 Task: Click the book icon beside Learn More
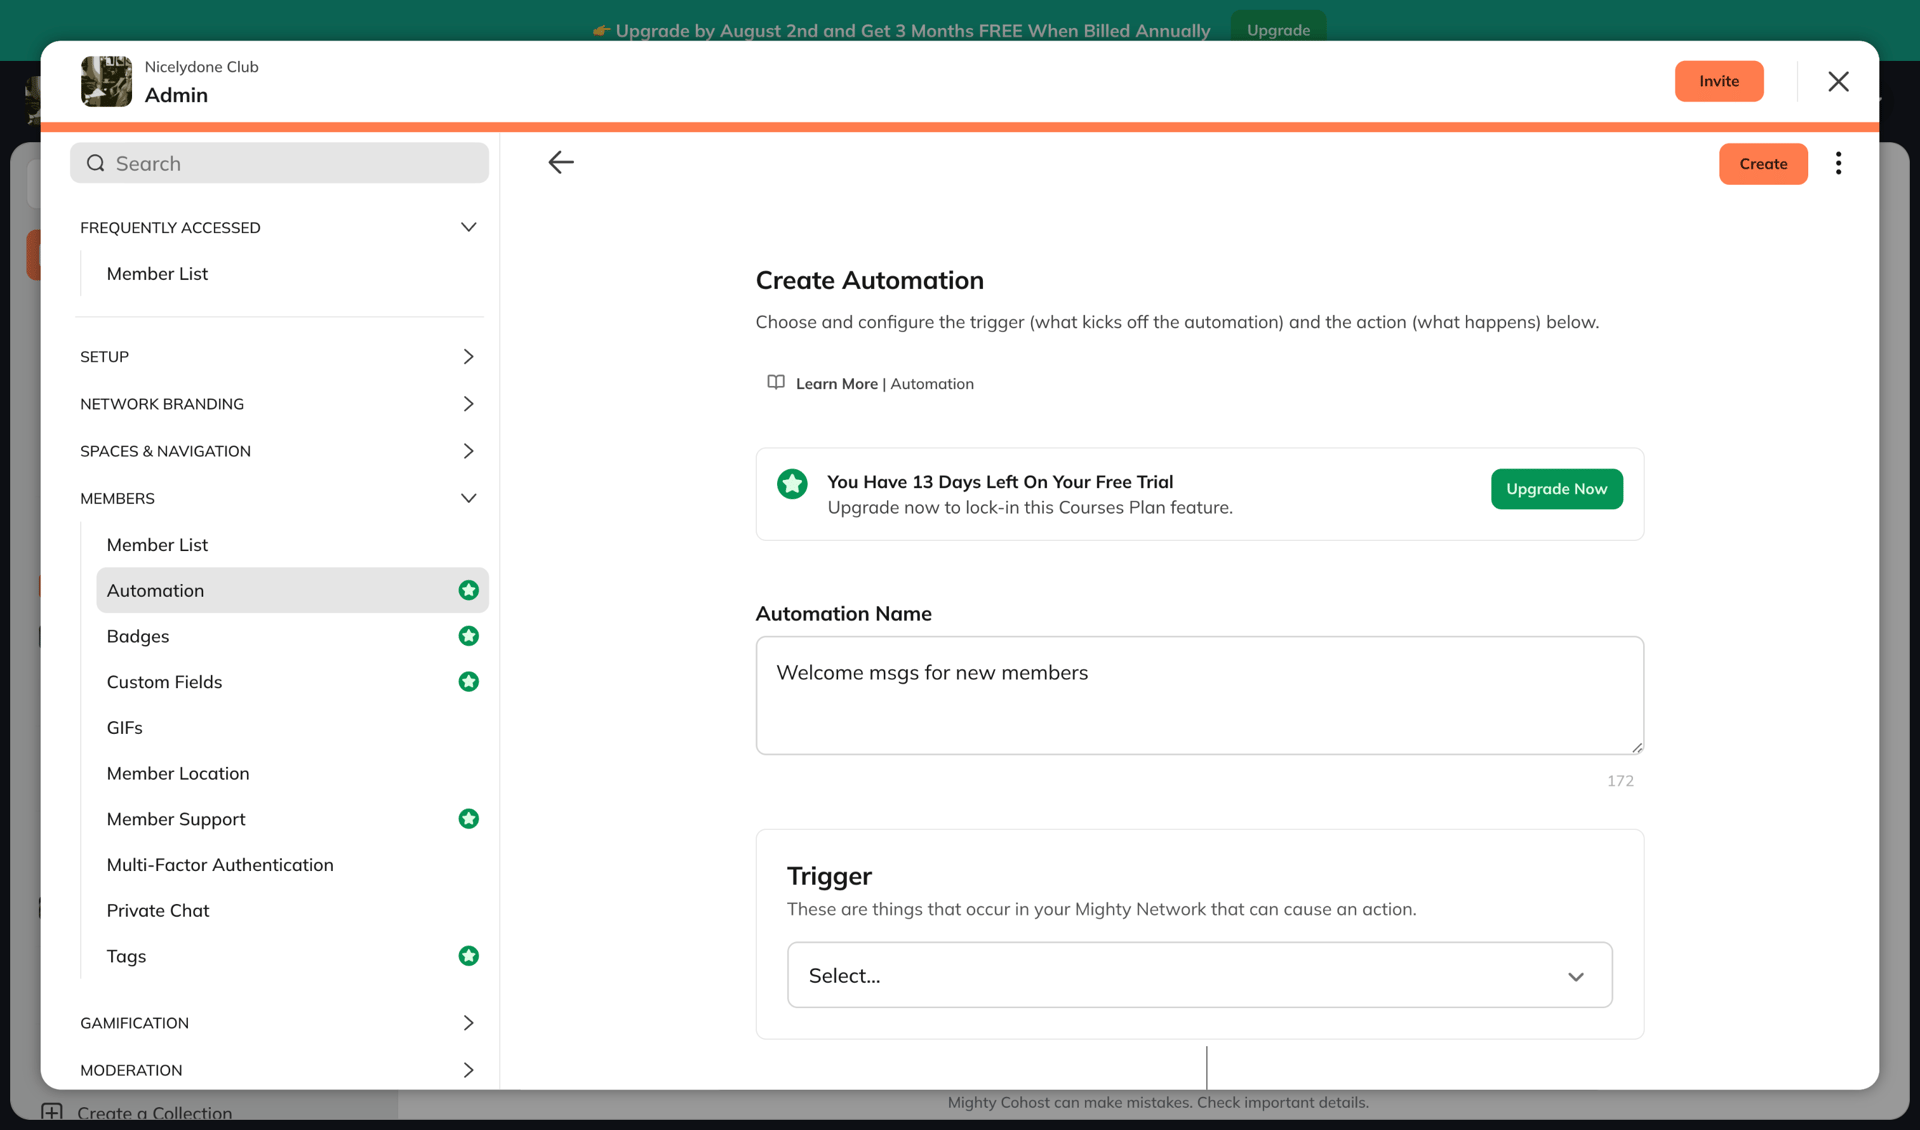tap(775, 383)
